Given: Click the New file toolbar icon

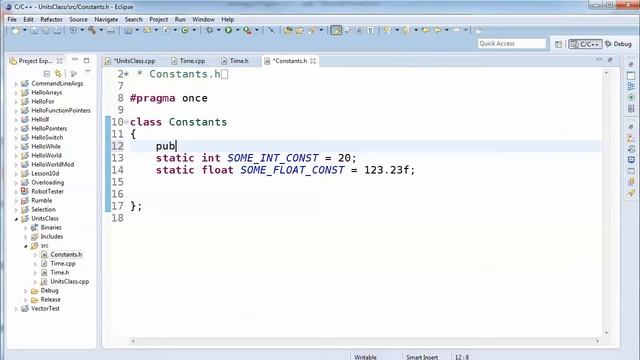Looking at the screenshot, I should coord(16,30).
